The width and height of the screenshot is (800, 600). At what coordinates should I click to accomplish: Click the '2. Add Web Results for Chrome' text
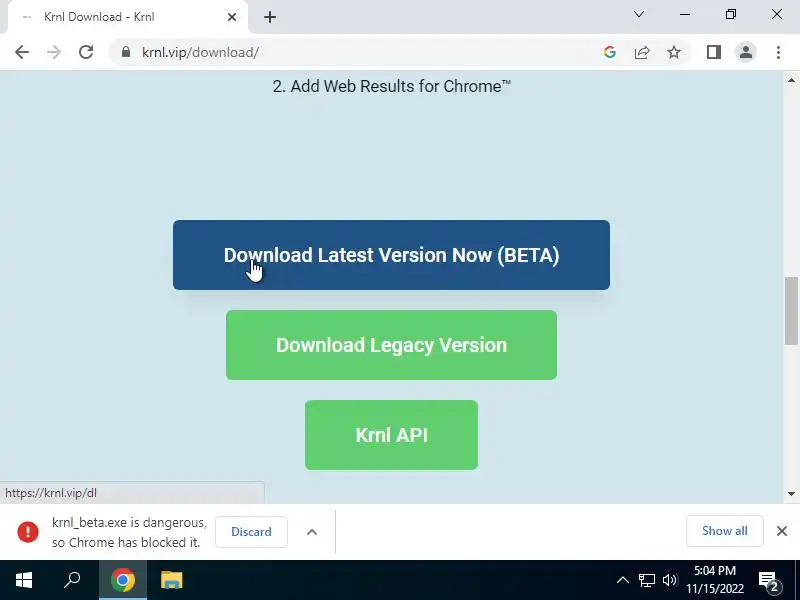point(391,86)
